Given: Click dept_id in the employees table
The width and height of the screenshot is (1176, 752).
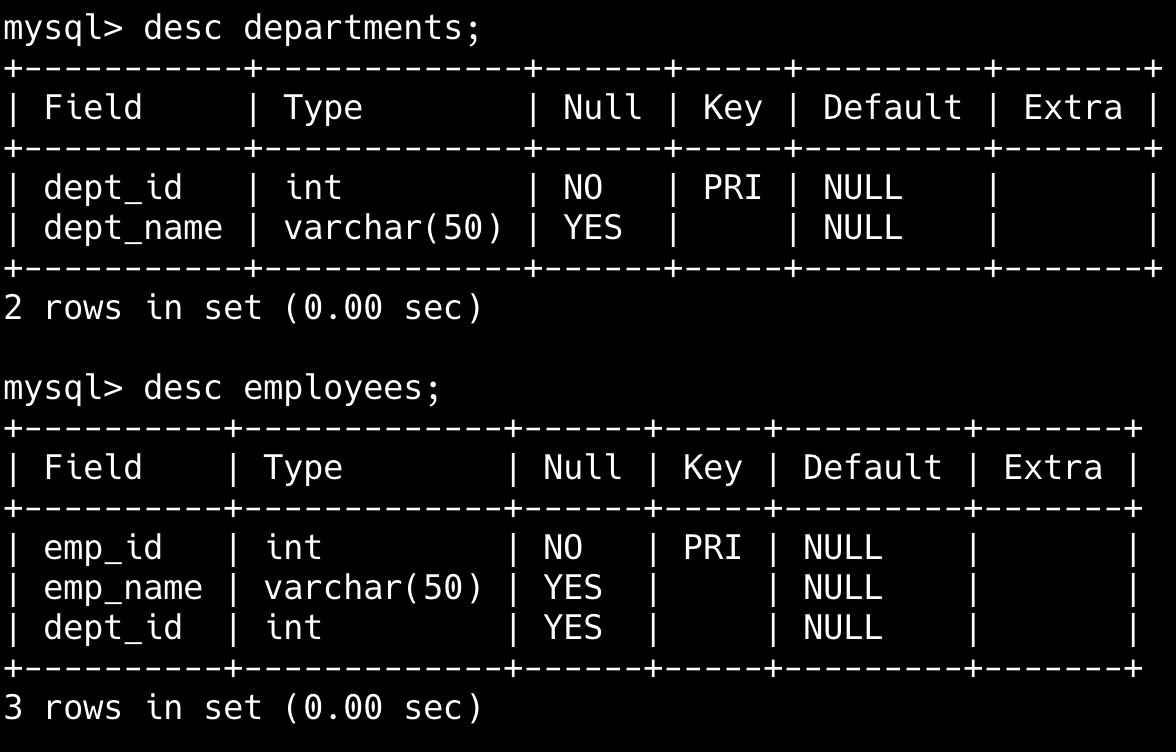Looking at the screenshot, I should pos(113,628).
